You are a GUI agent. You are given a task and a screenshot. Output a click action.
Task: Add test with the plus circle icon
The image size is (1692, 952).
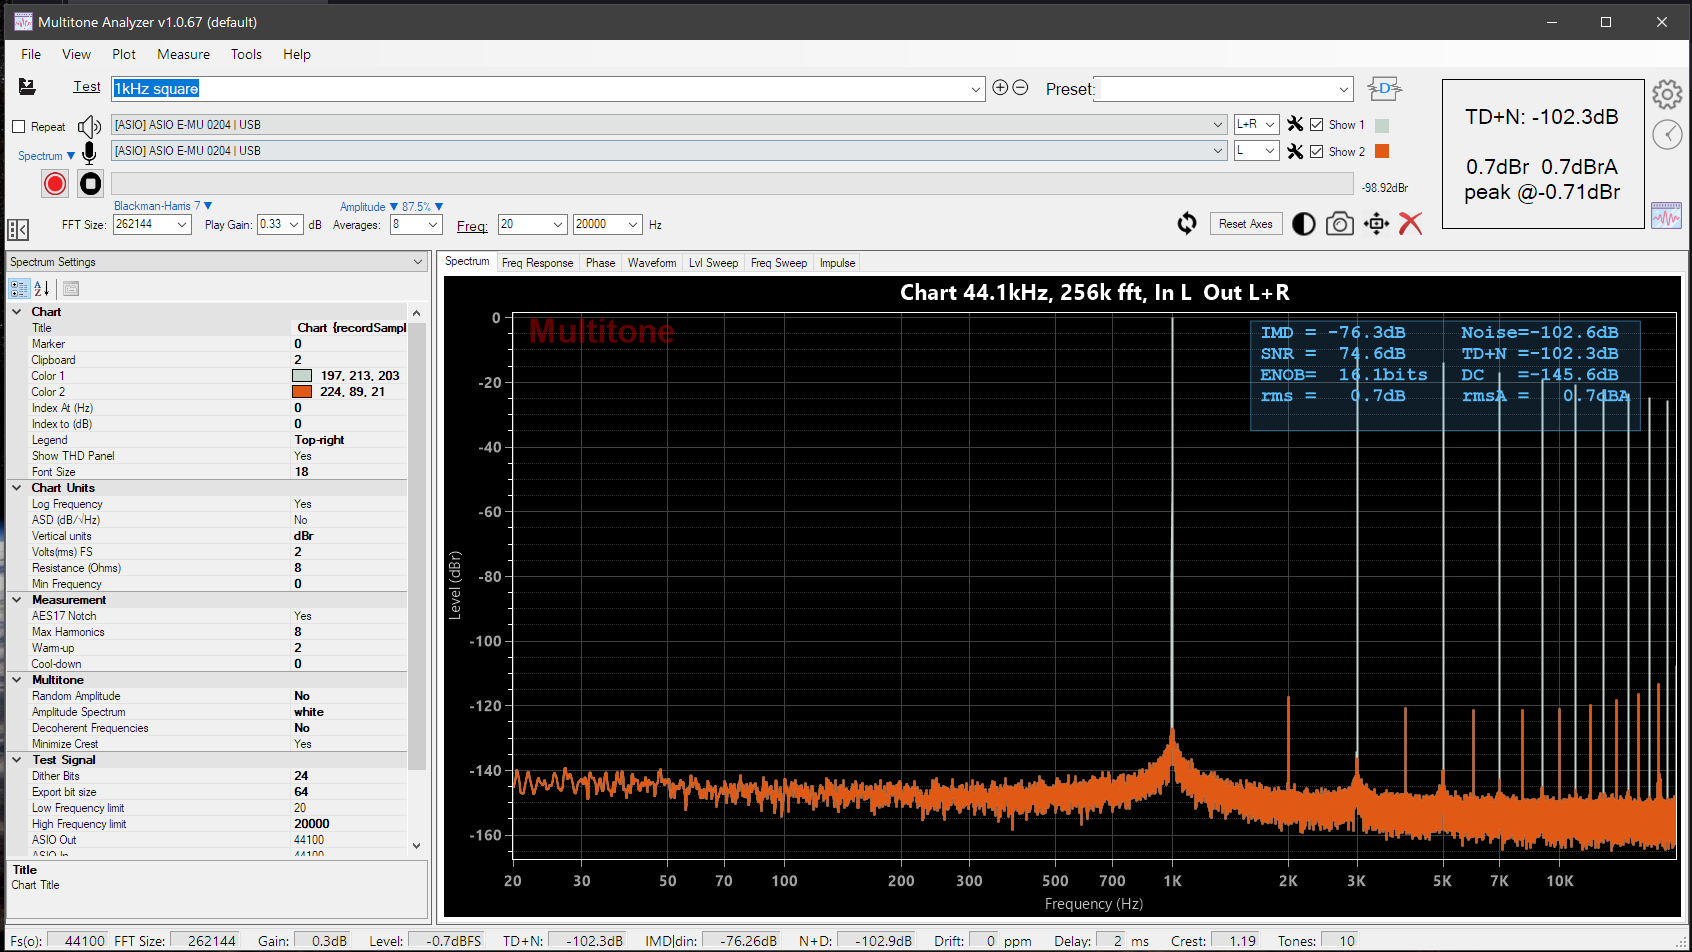pyautogui.click(x=1000, y=88)
